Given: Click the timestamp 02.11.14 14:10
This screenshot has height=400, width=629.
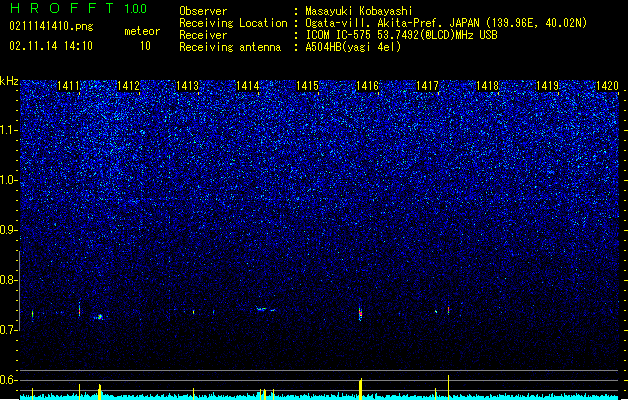Looking at the screenshot, I should pos(51,46).
